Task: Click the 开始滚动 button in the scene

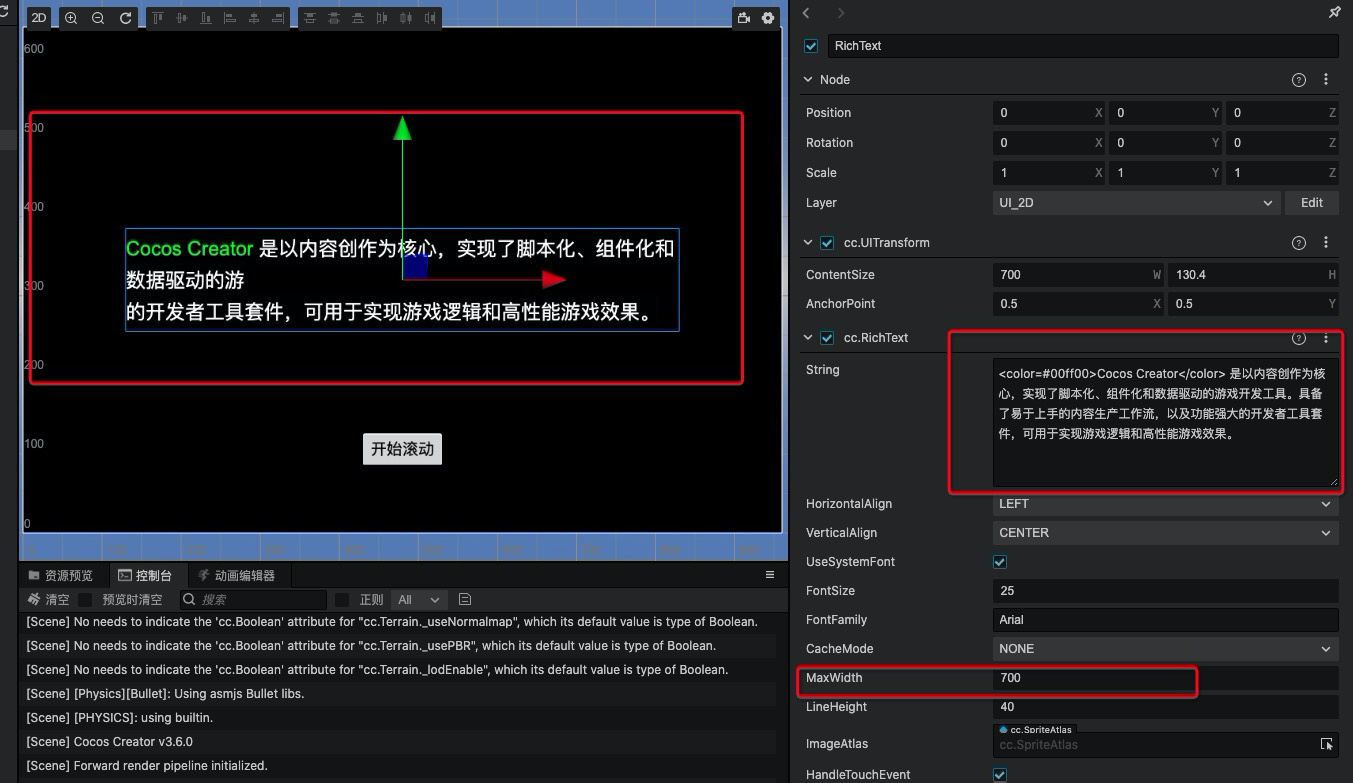Action: 402,449
